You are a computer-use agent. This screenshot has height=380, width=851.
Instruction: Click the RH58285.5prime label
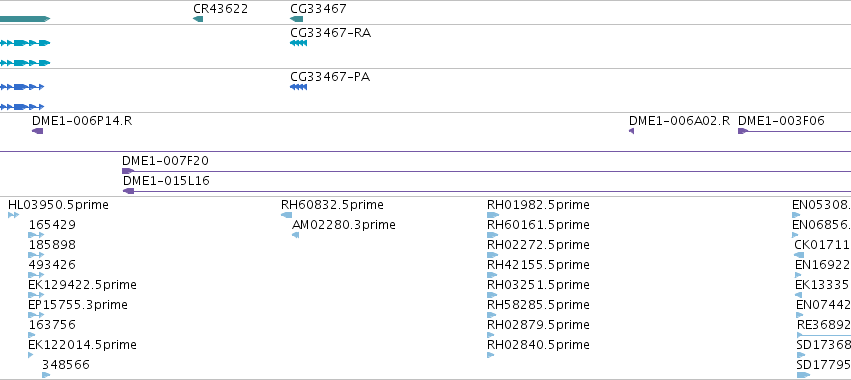pyautogui.click(x=538, y=305)
